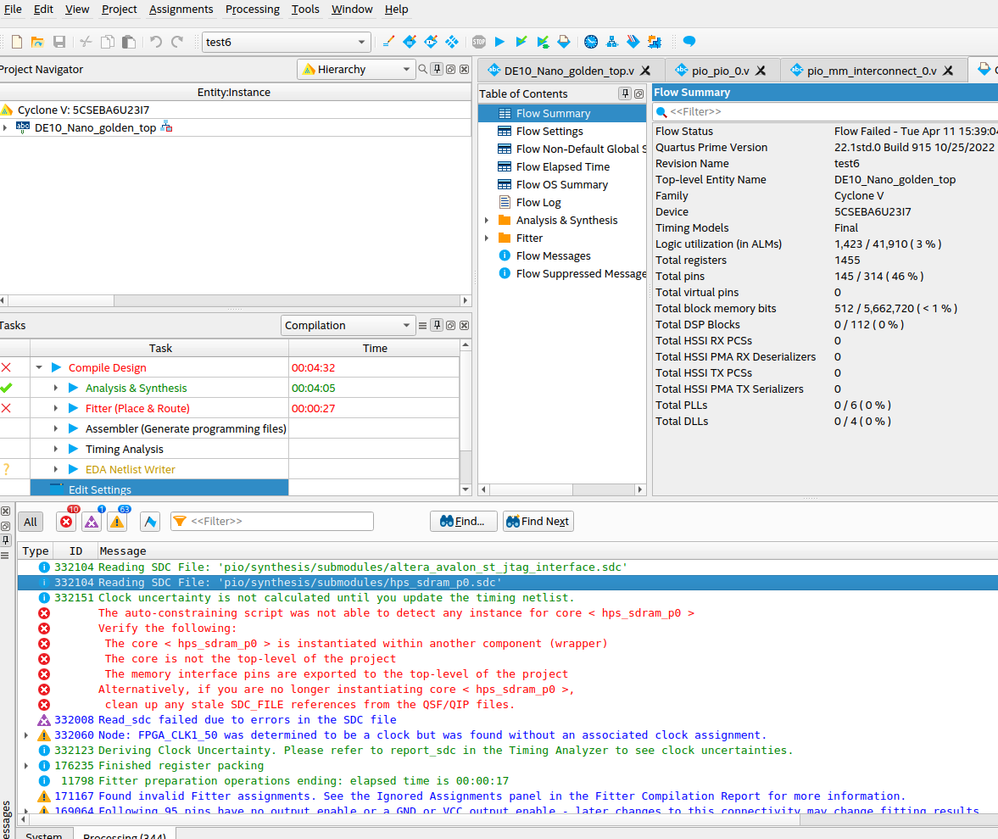Select Flow Log in Table of Contents
The height and width of the screenshot is (839, 998).
538,202
